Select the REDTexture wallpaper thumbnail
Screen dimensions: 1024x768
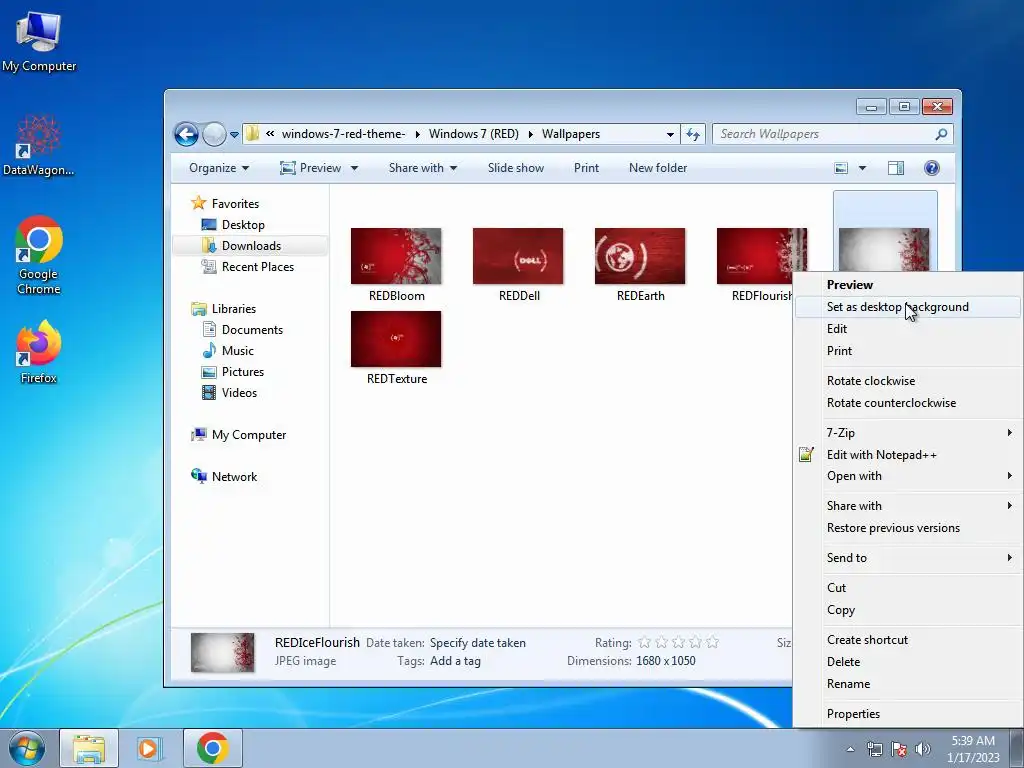[x=396, y=340]
